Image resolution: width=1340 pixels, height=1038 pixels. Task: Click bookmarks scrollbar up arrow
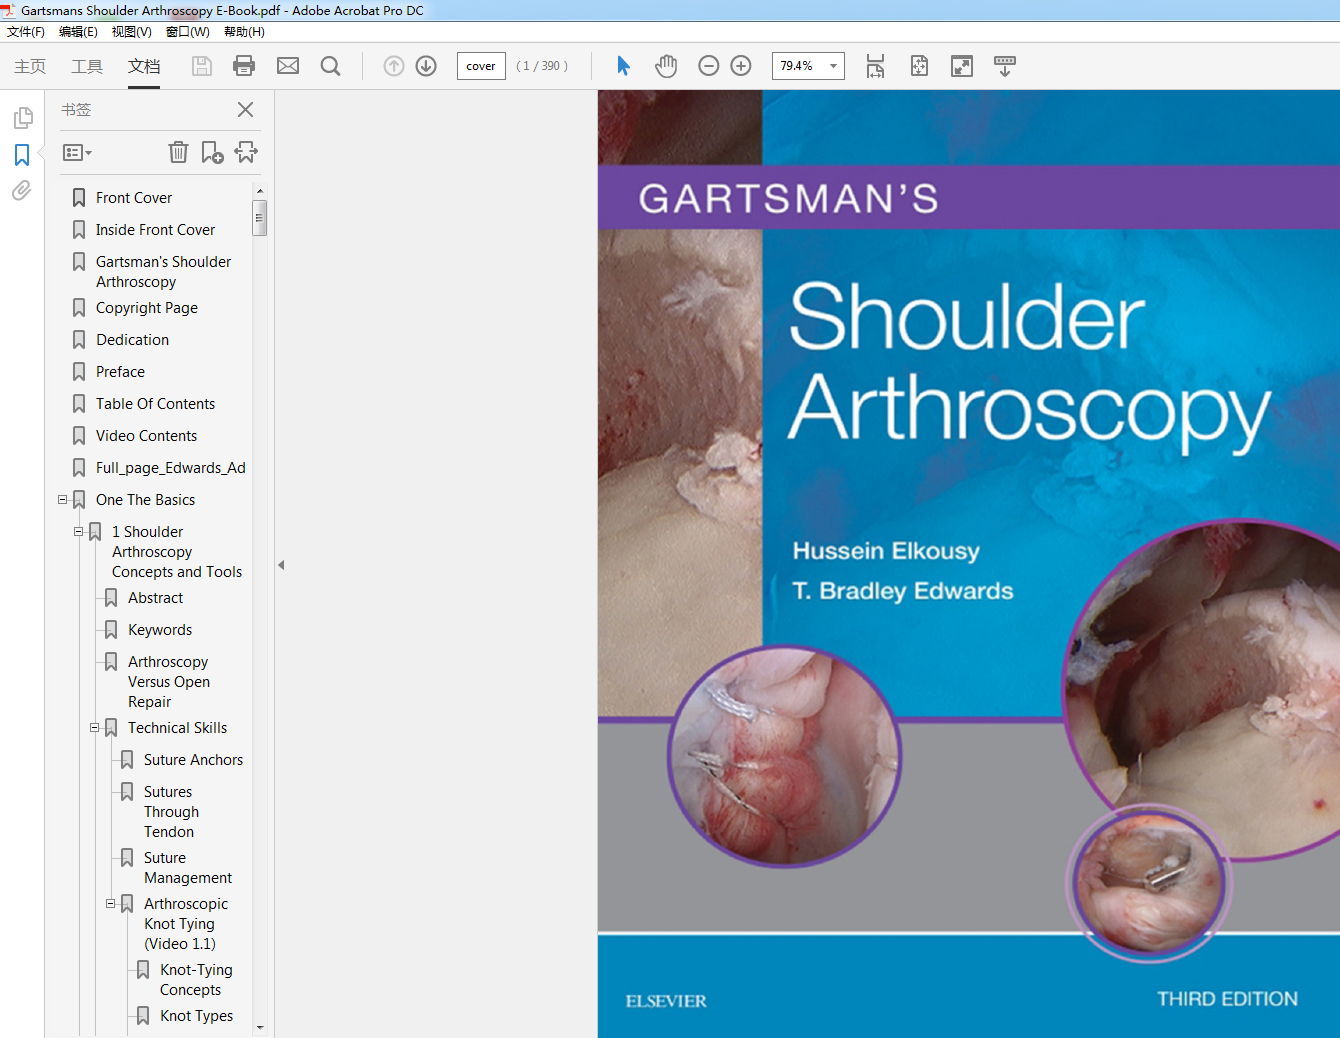260,190
